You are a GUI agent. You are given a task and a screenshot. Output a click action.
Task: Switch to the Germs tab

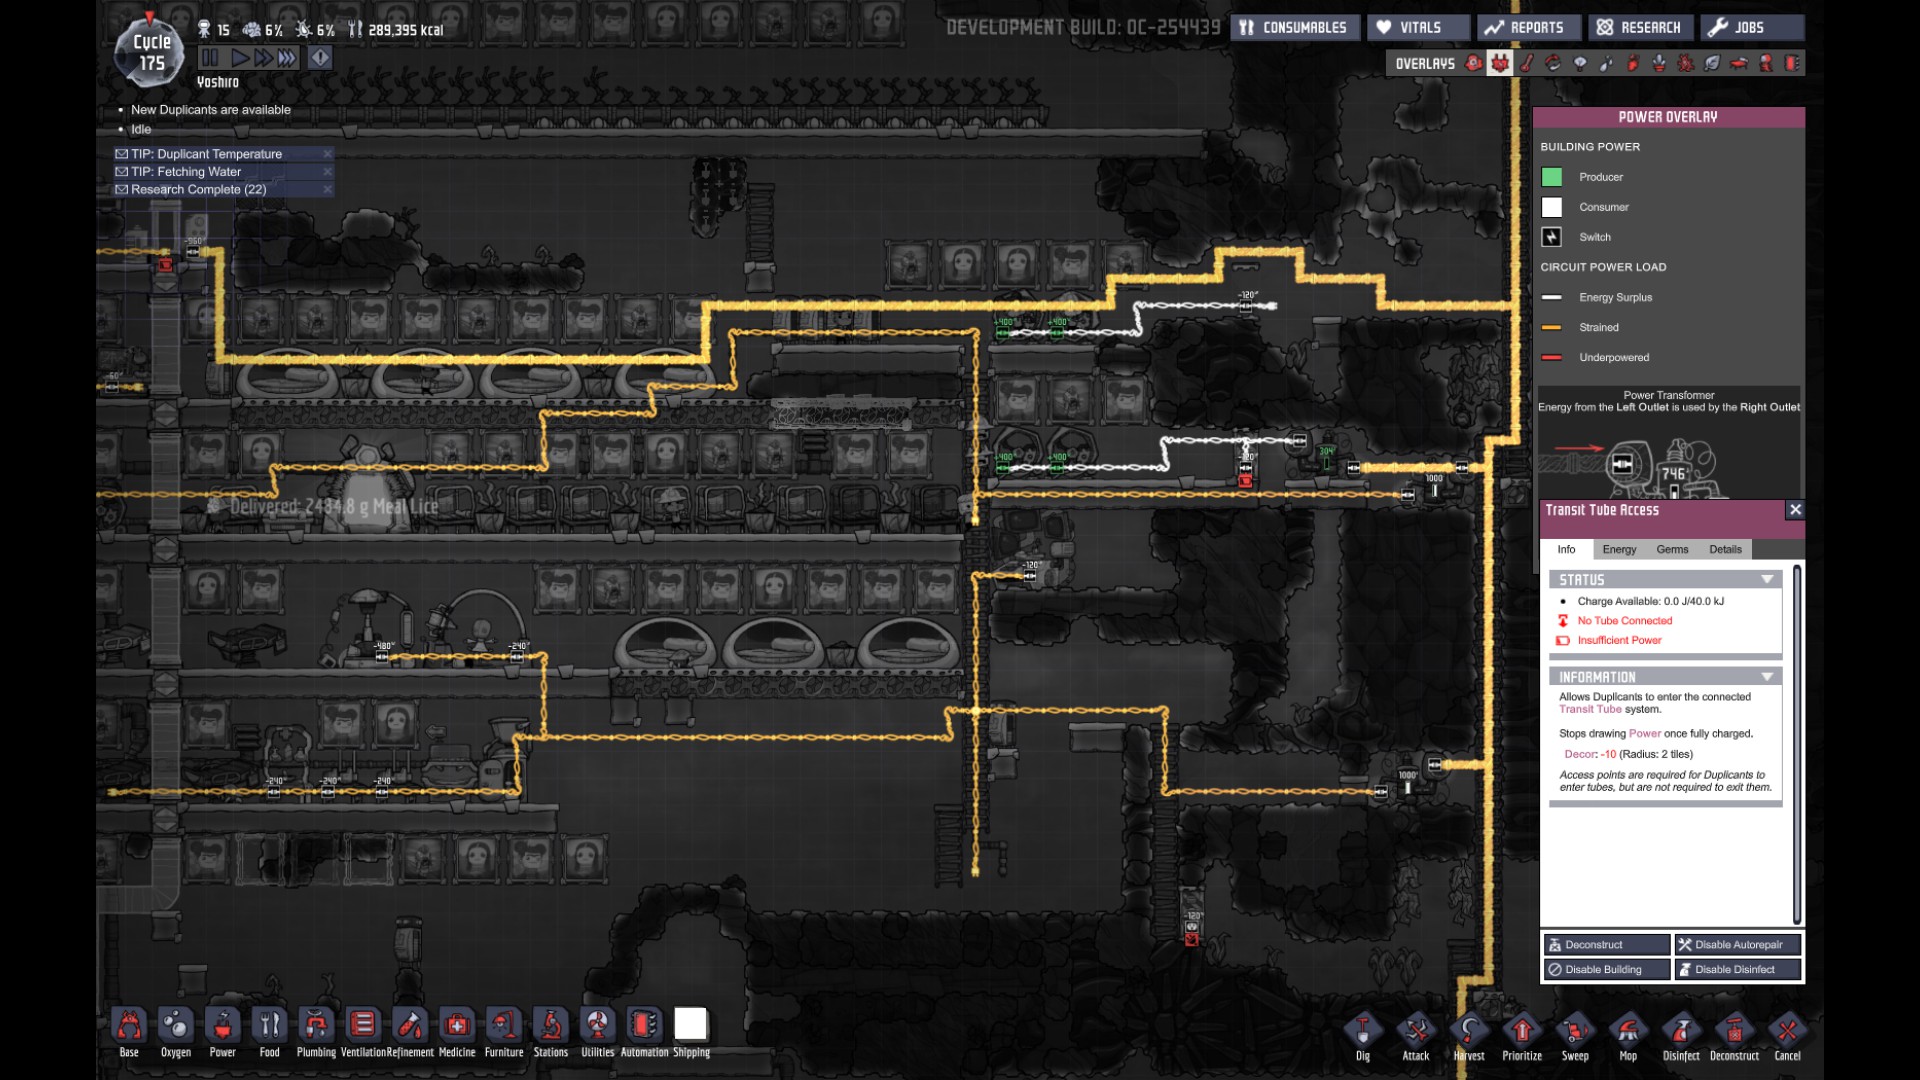[1672, 549]
